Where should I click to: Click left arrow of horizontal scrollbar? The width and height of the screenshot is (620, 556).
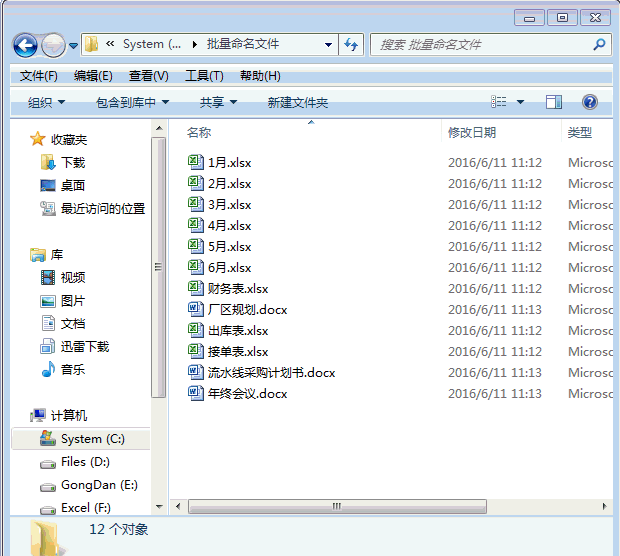[178, 506]
